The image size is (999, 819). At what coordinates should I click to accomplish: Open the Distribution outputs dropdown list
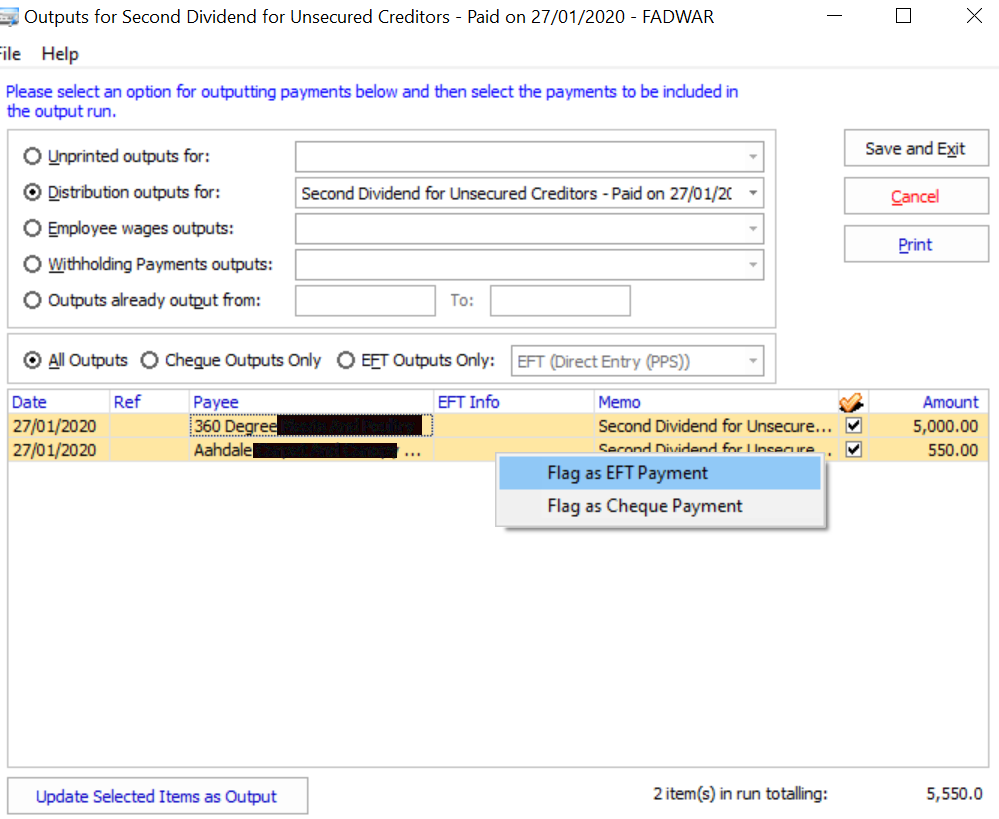(752, 192)
